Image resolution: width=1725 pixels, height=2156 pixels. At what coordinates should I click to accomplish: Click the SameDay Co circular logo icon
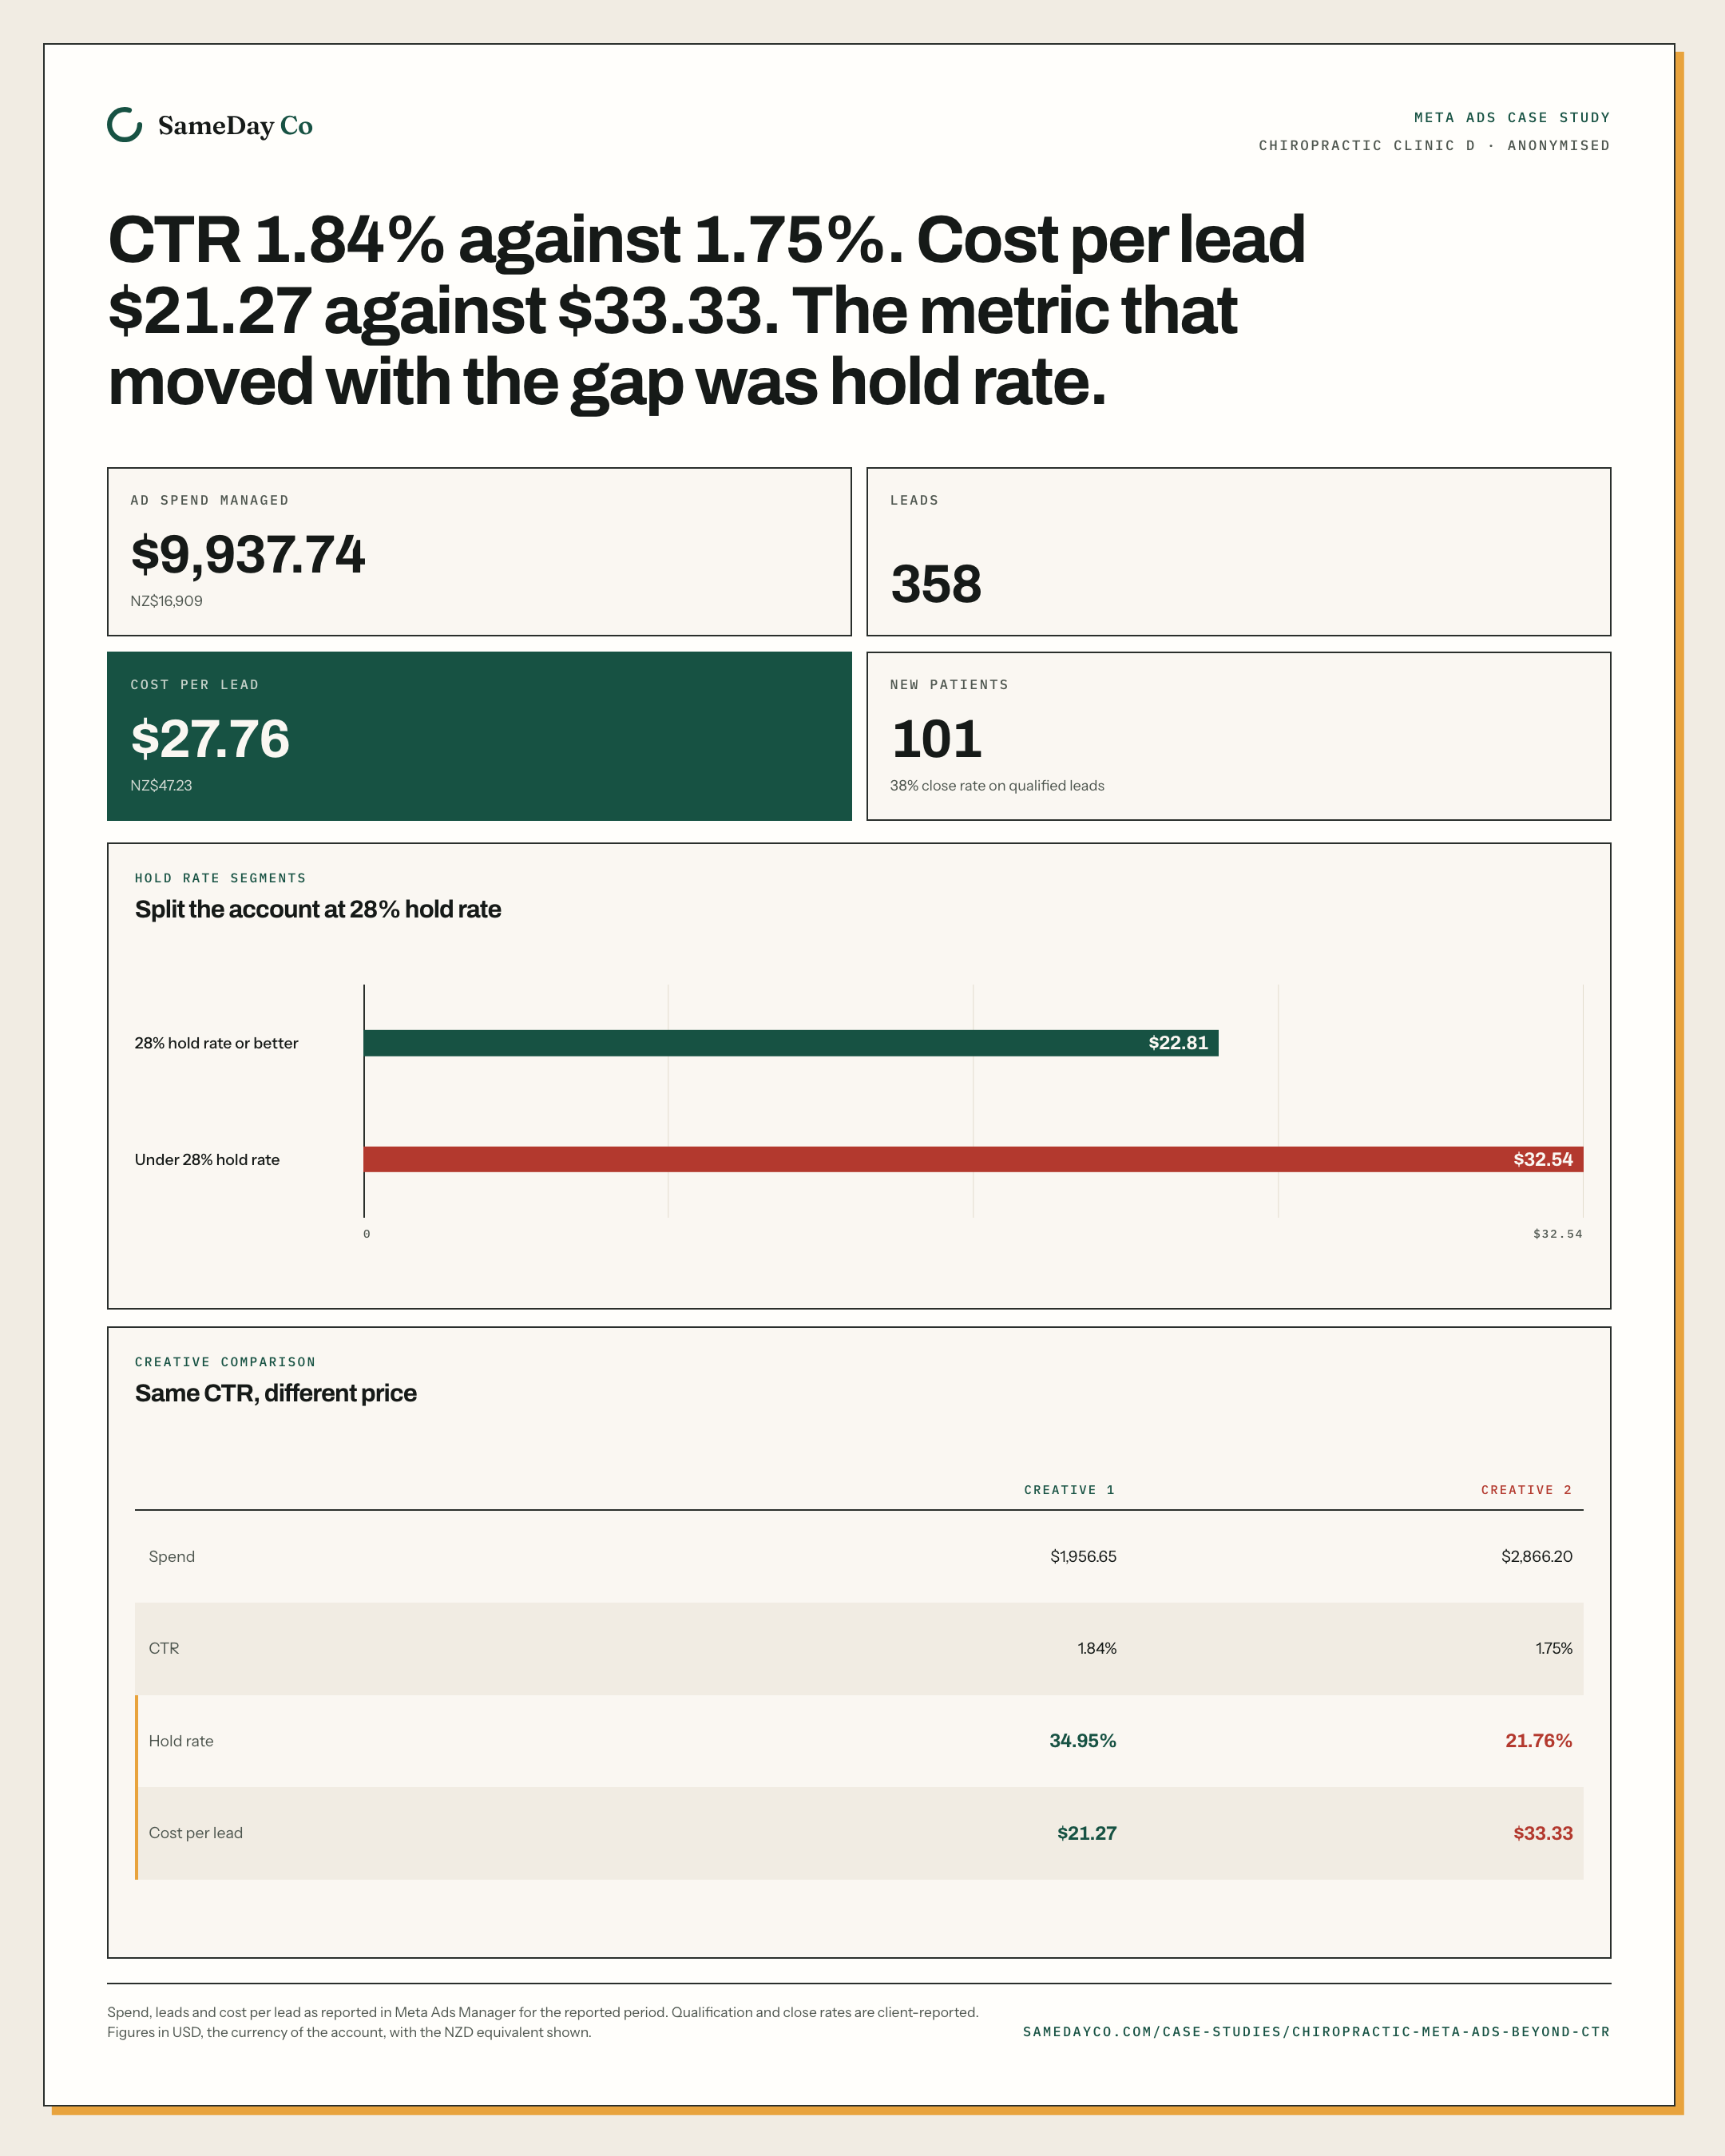[x=125, y=125]
